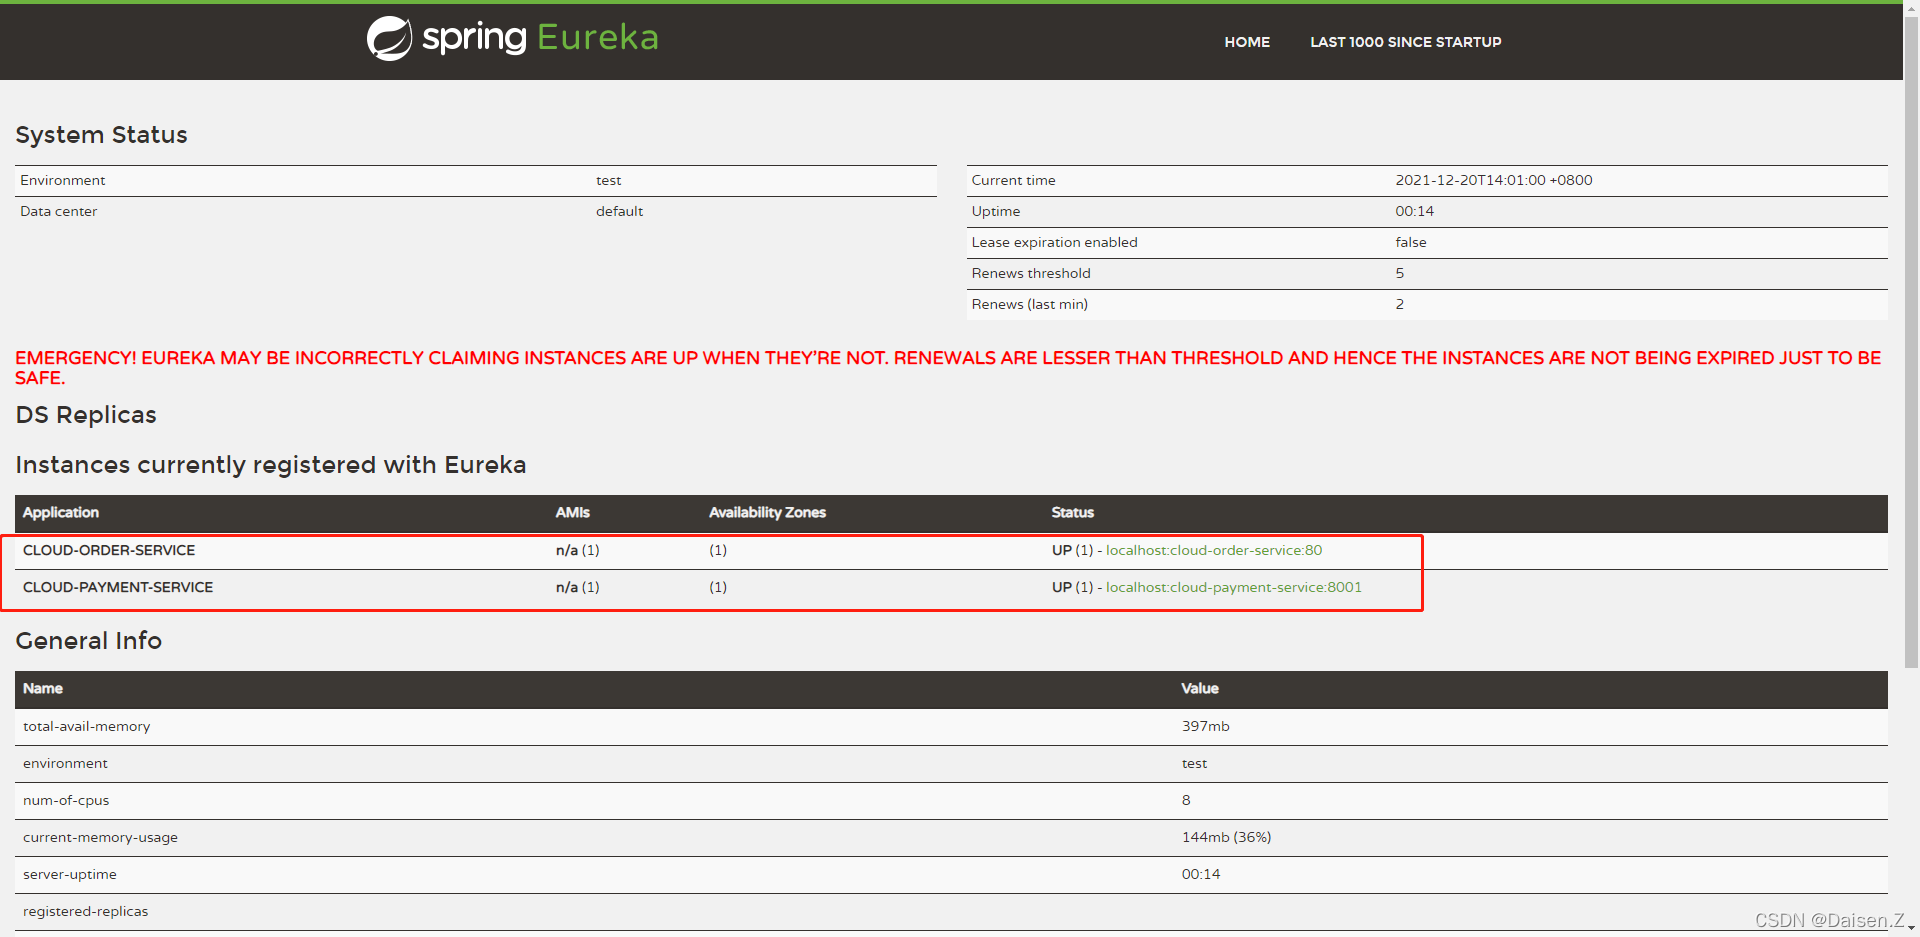Open LAST 1000 SINCE STARTUP page

[1405, 42]
